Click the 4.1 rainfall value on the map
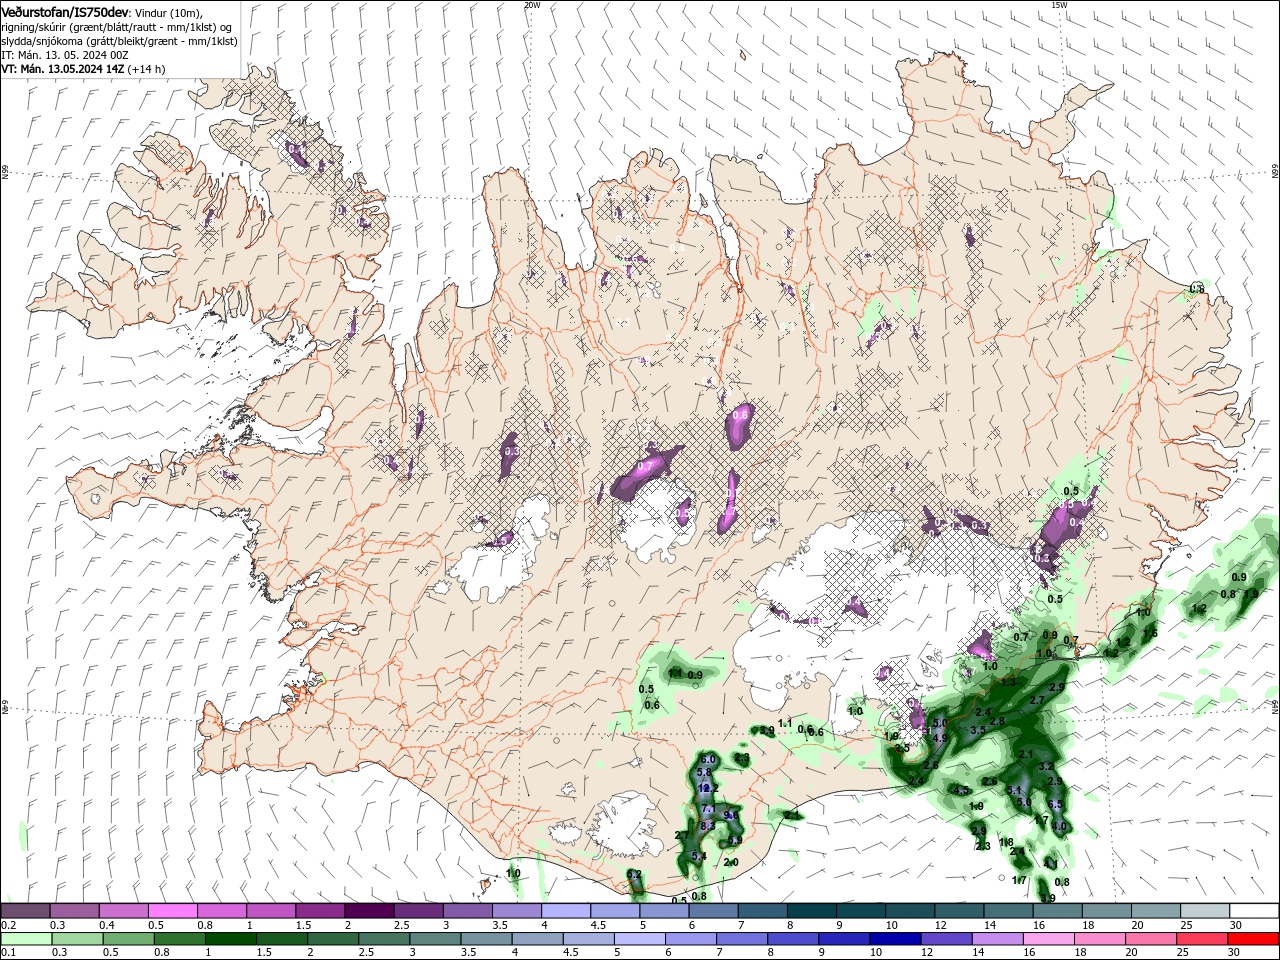Image resolution: width=1280 pixels, height=960 pixels. [1050, 863]
